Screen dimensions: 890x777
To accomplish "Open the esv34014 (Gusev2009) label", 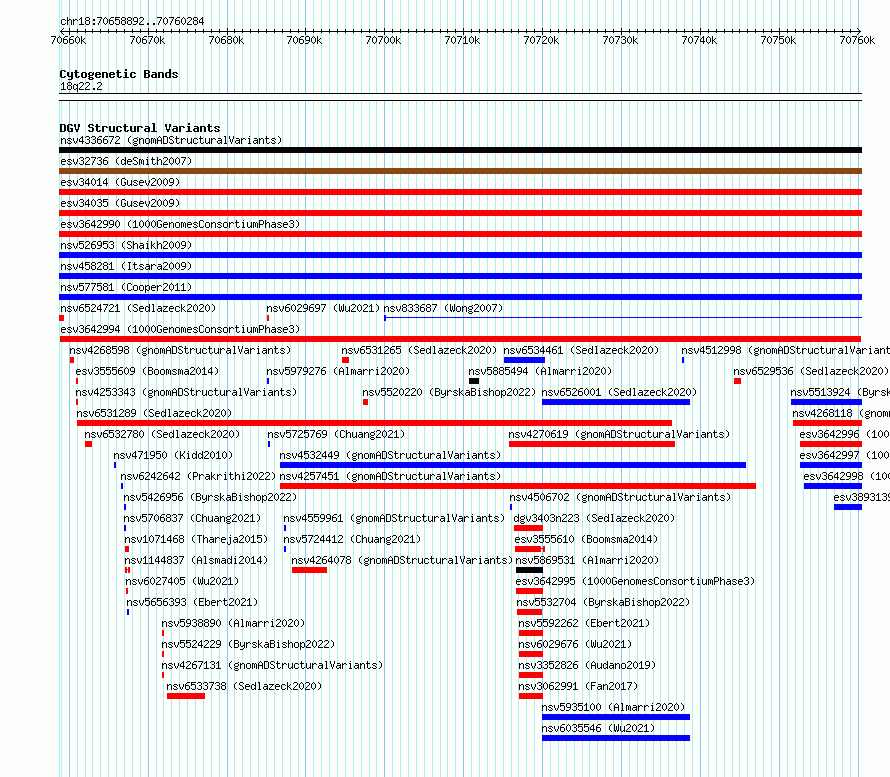I will point(120,182).
